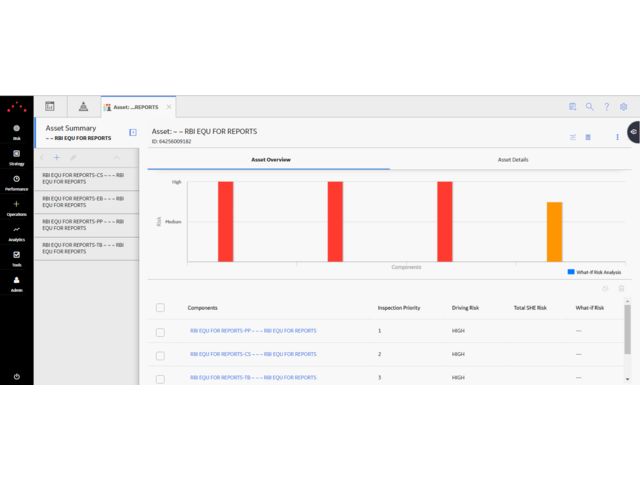Open Analytics from the left sidebar
This screenshot has width=640, height=480.
(x=16, y=232)
